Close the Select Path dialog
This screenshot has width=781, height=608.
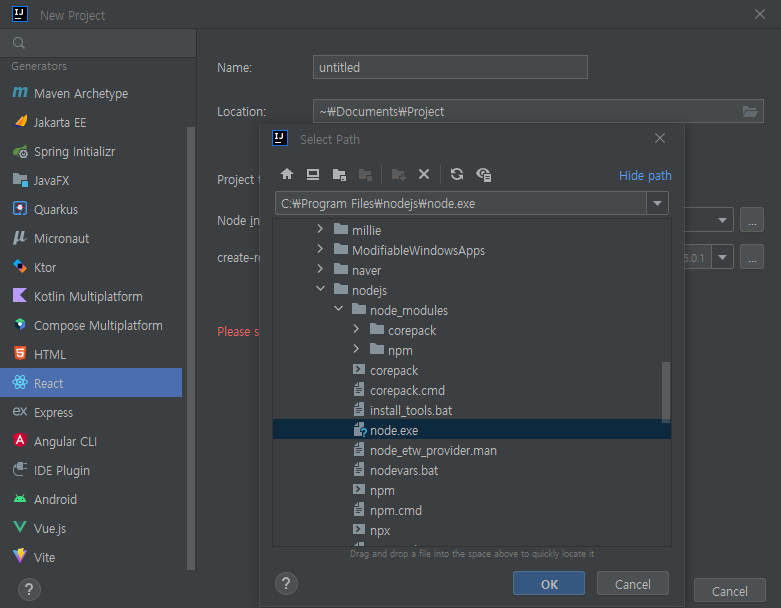pos(659,138)
